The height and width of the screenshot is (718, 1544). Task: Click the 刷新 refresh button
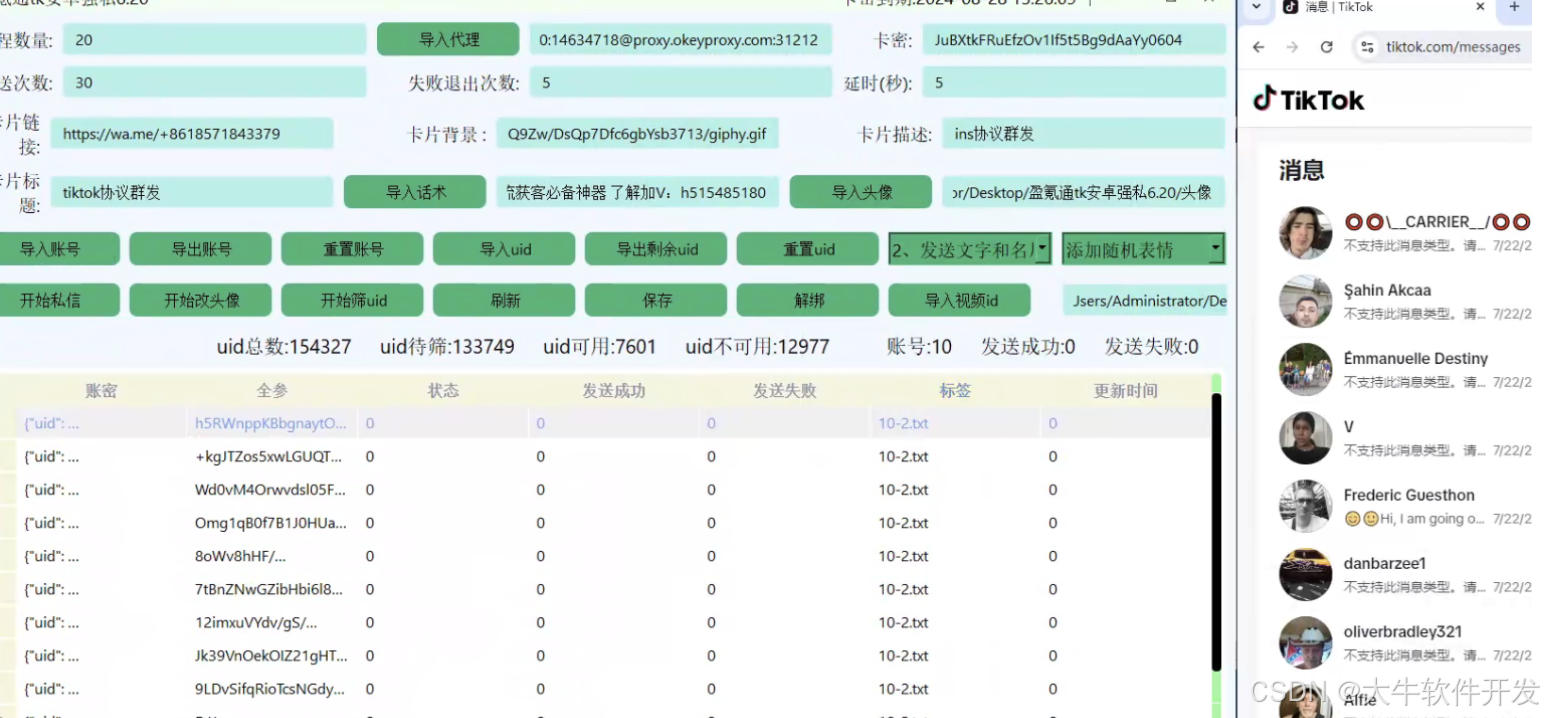505,300
